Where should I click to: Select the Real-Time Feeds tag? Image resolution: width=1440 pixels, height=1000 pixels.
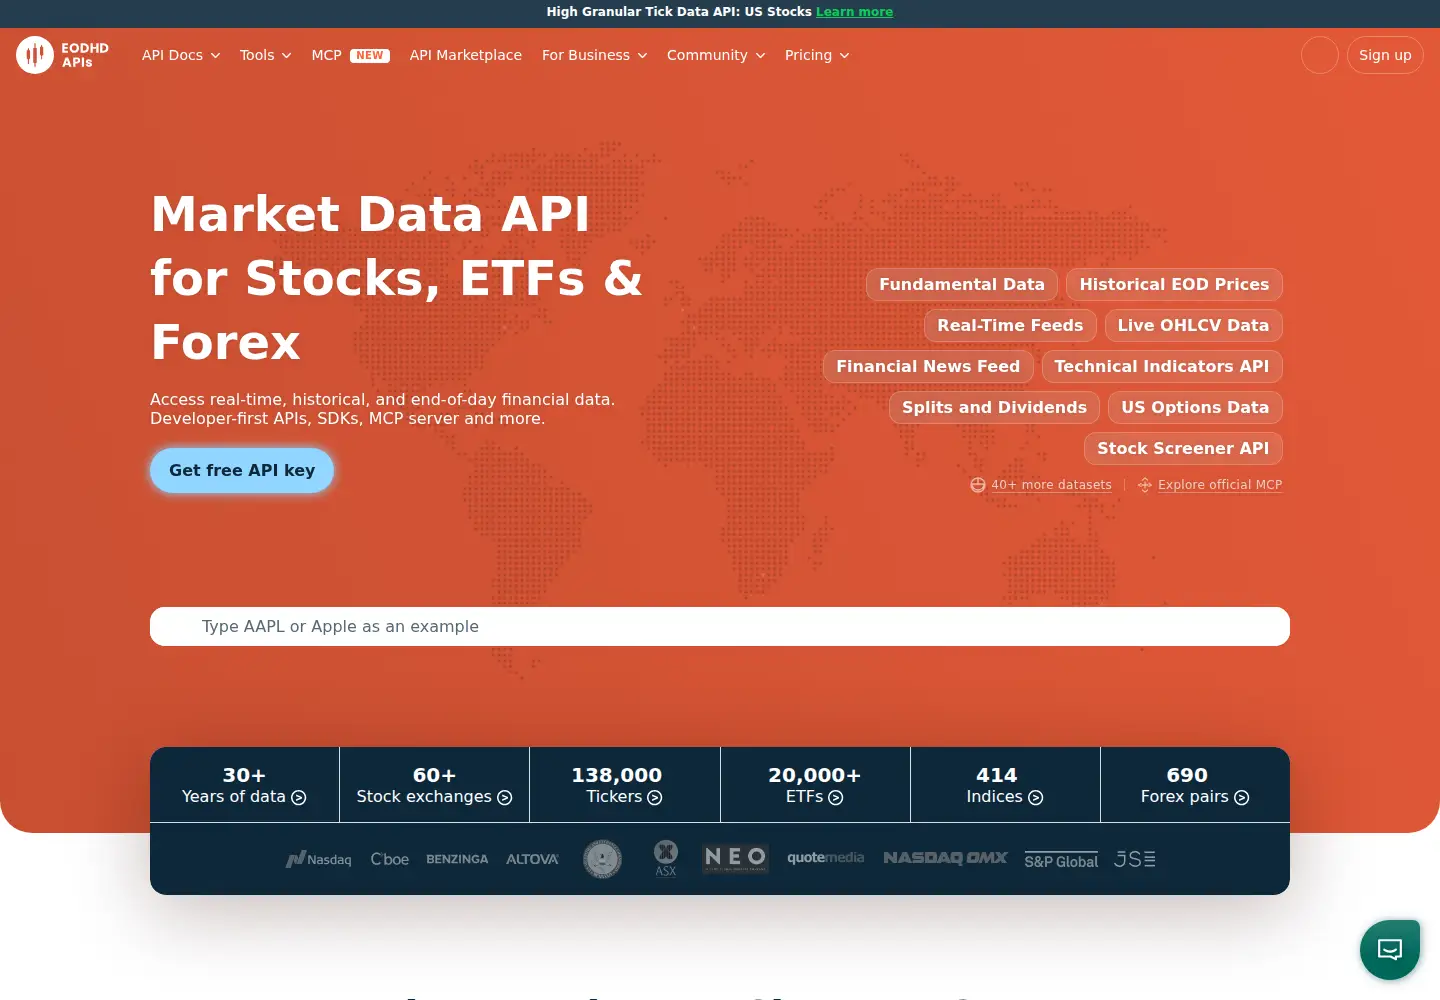[1010, 325]
